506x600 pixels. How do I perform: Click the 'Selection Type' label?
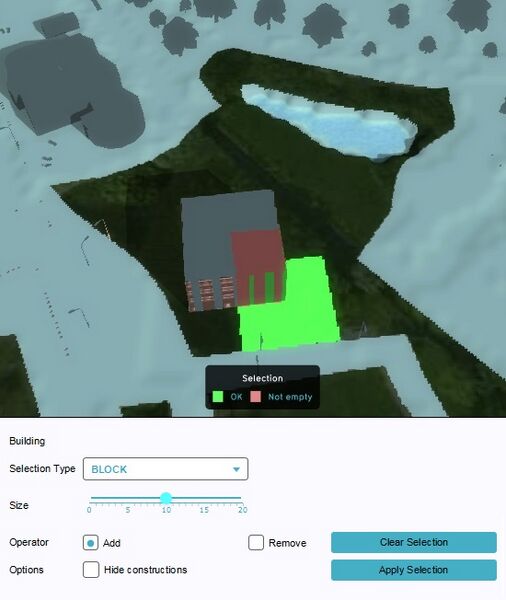click(42, 468)
